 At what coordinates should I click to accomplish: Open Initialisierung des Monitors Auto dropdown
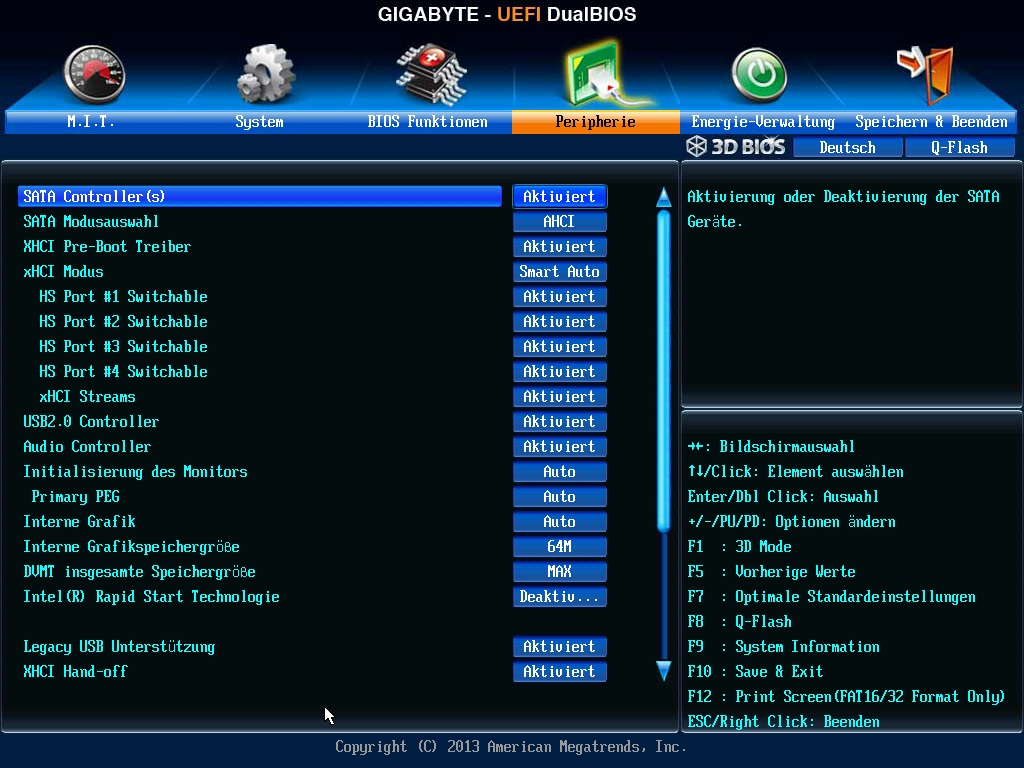(x=560, y=472)
